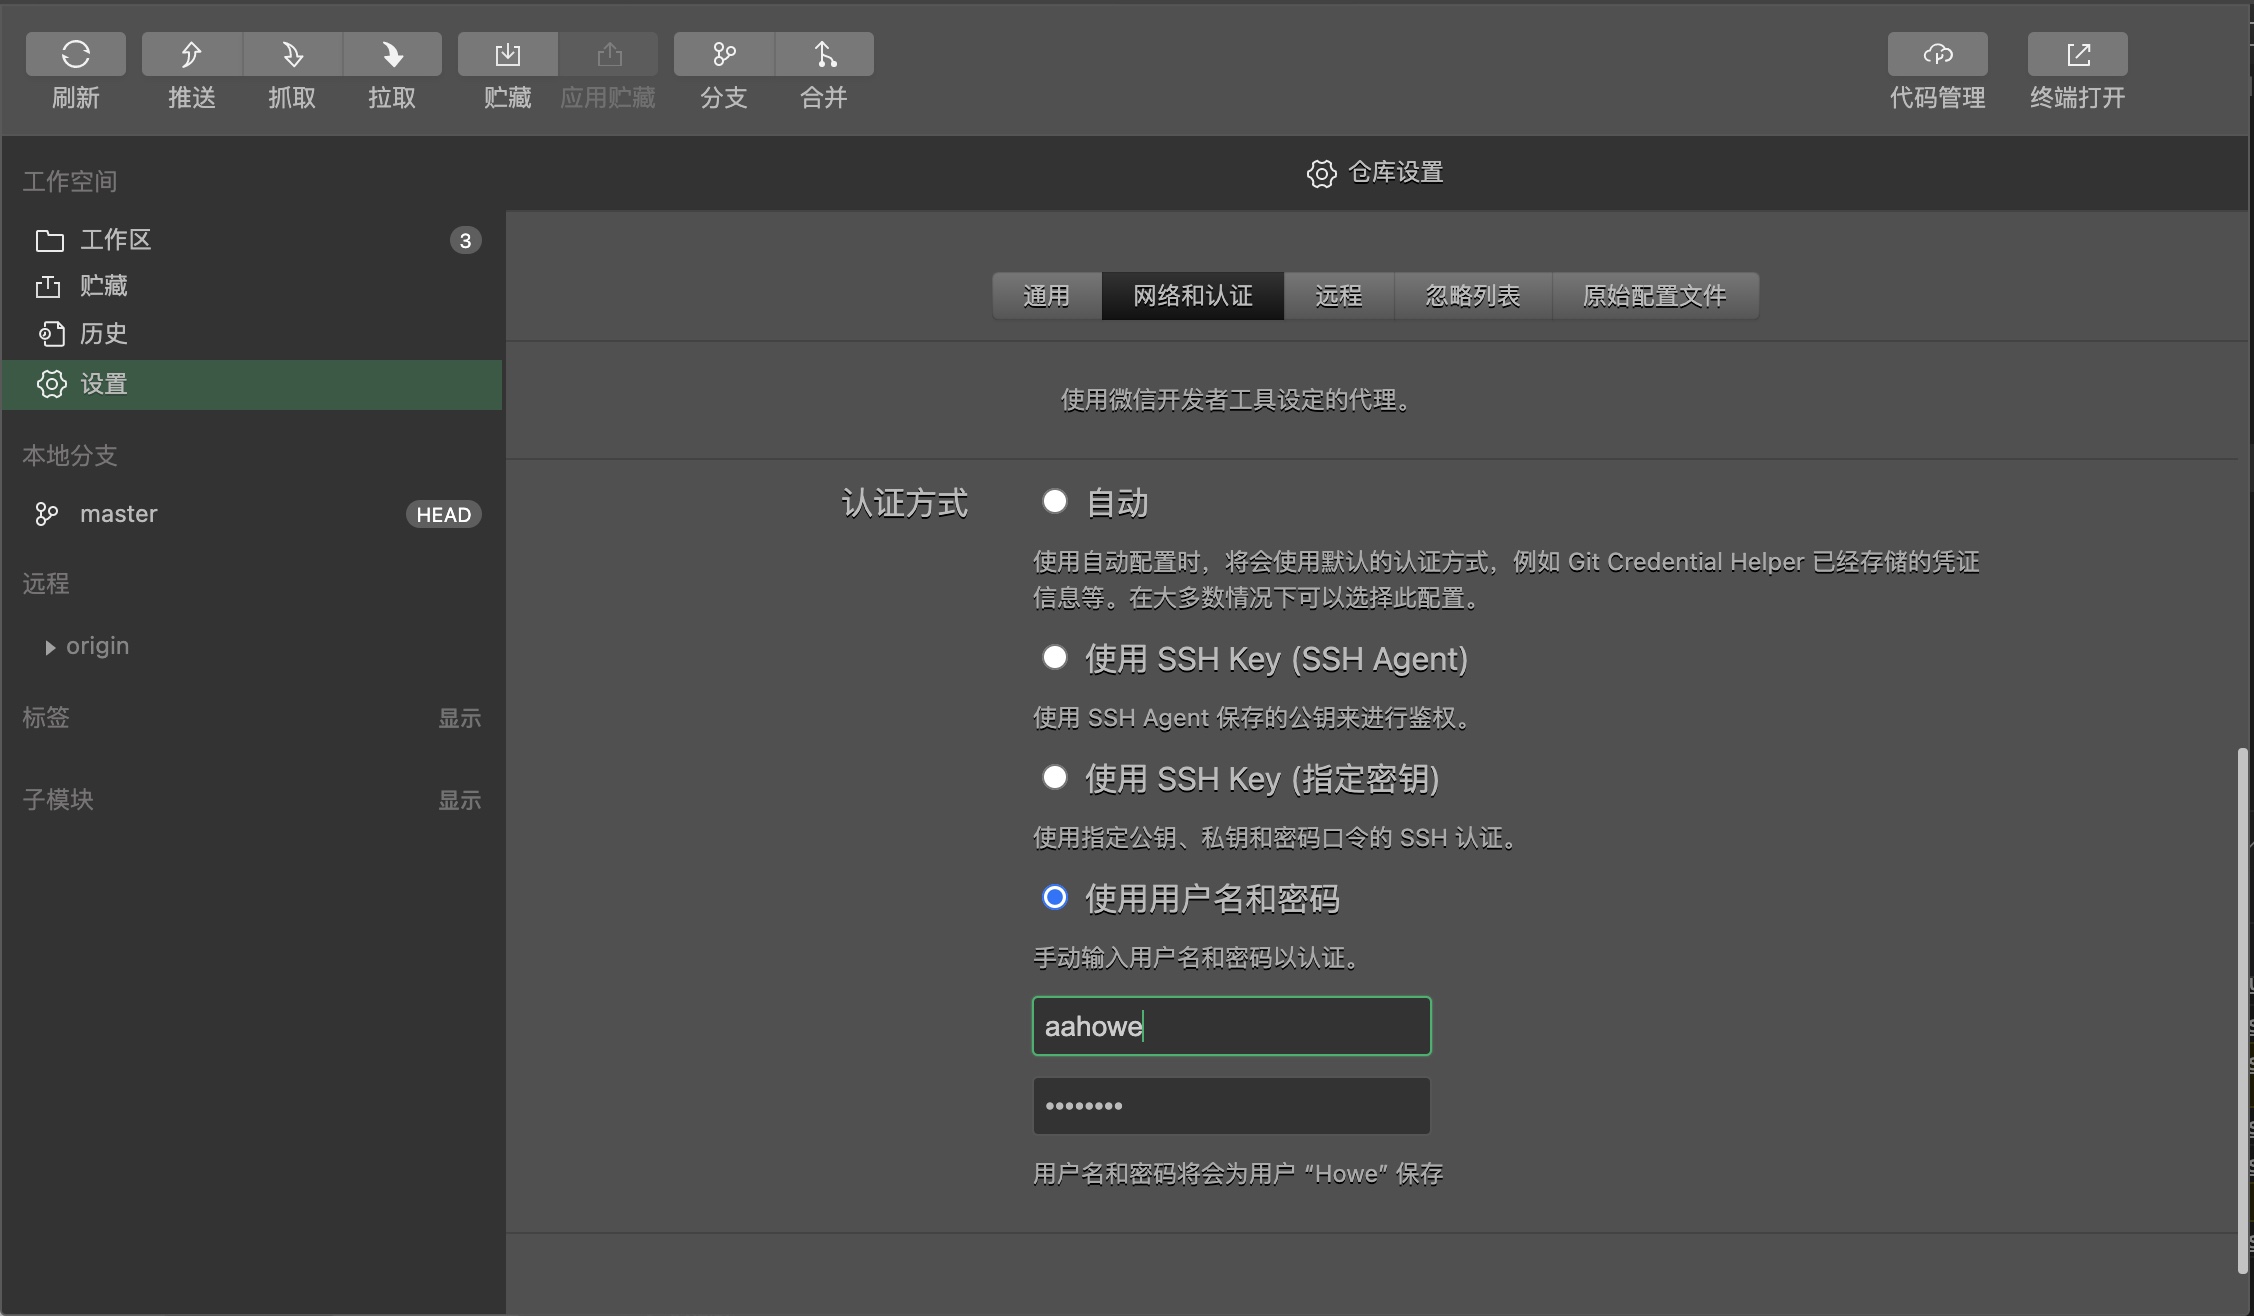Screen dimensions: 2254x1316
Task: Show submodules with 显示 beside 子模块
Action: [x=460, y=800]
